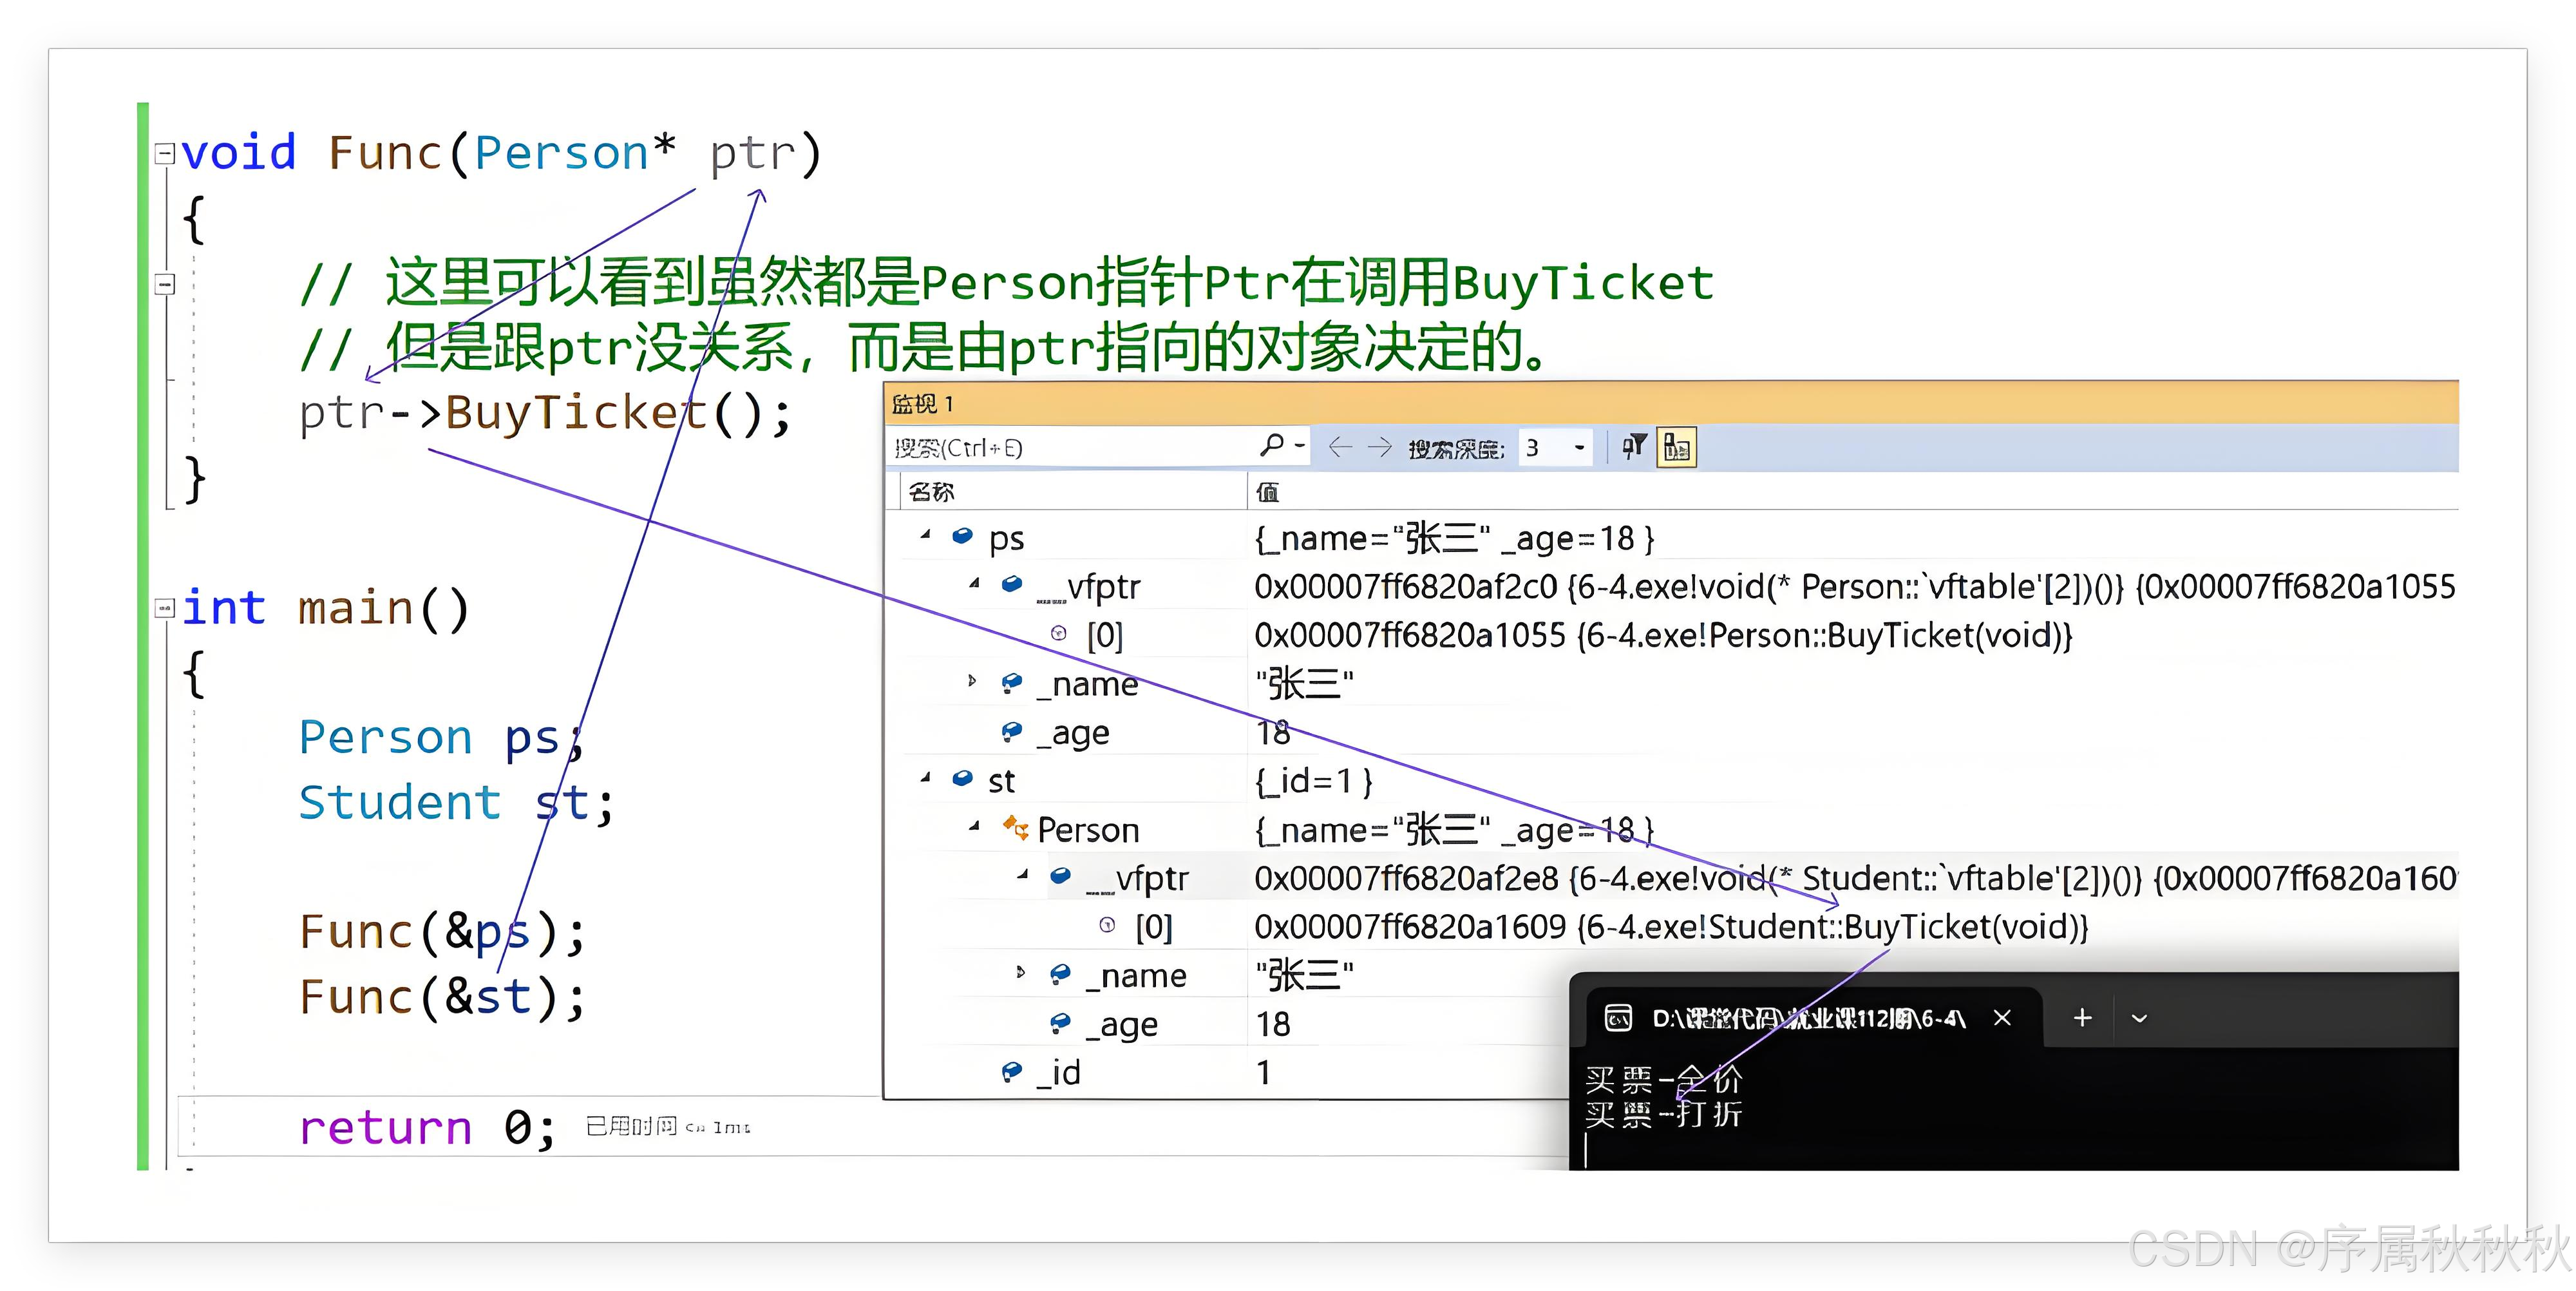Expand the _name node under st Person

tap(1020, 972)
